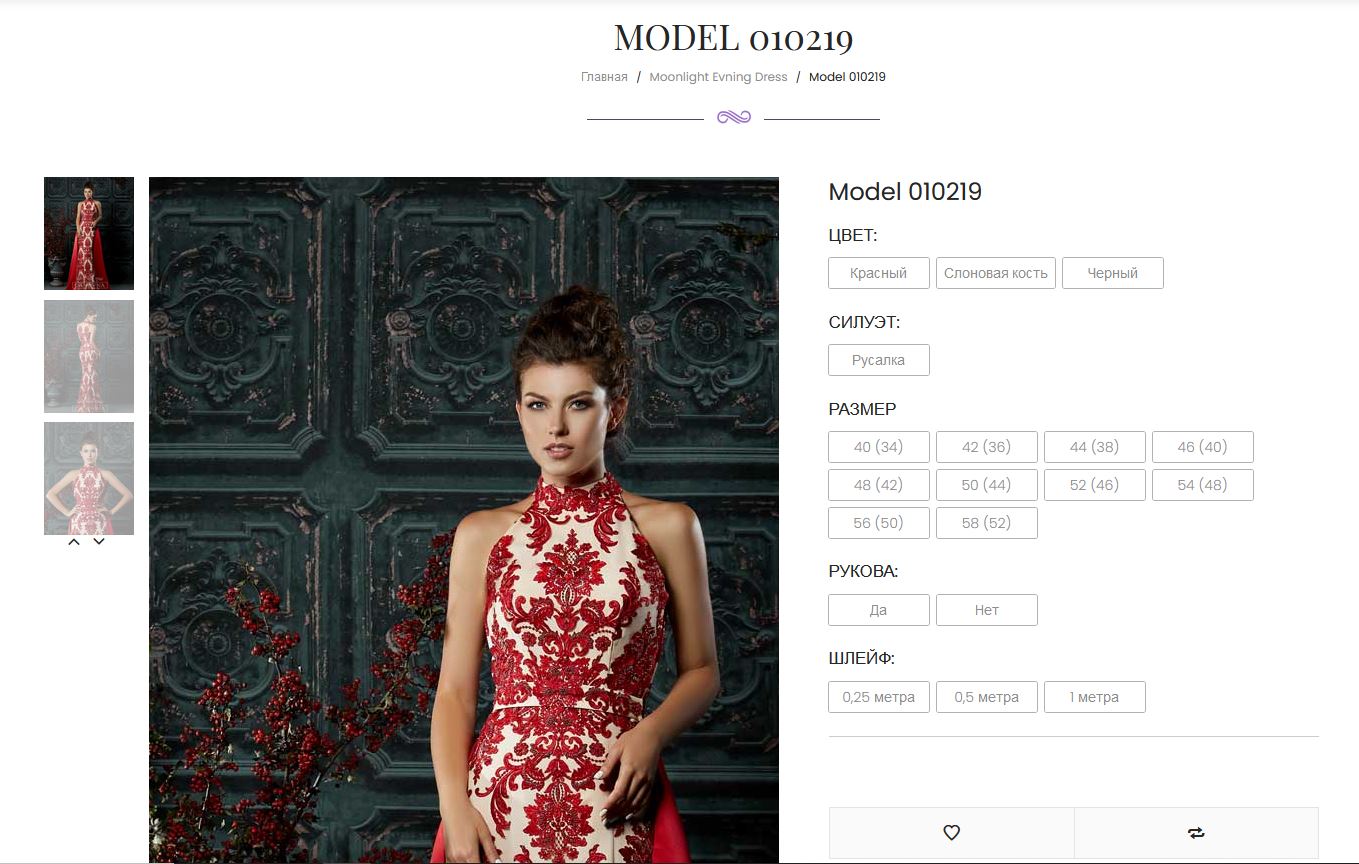Select Да for sleeves
This screenshot has height=864, width=1359.
(879, 610)
